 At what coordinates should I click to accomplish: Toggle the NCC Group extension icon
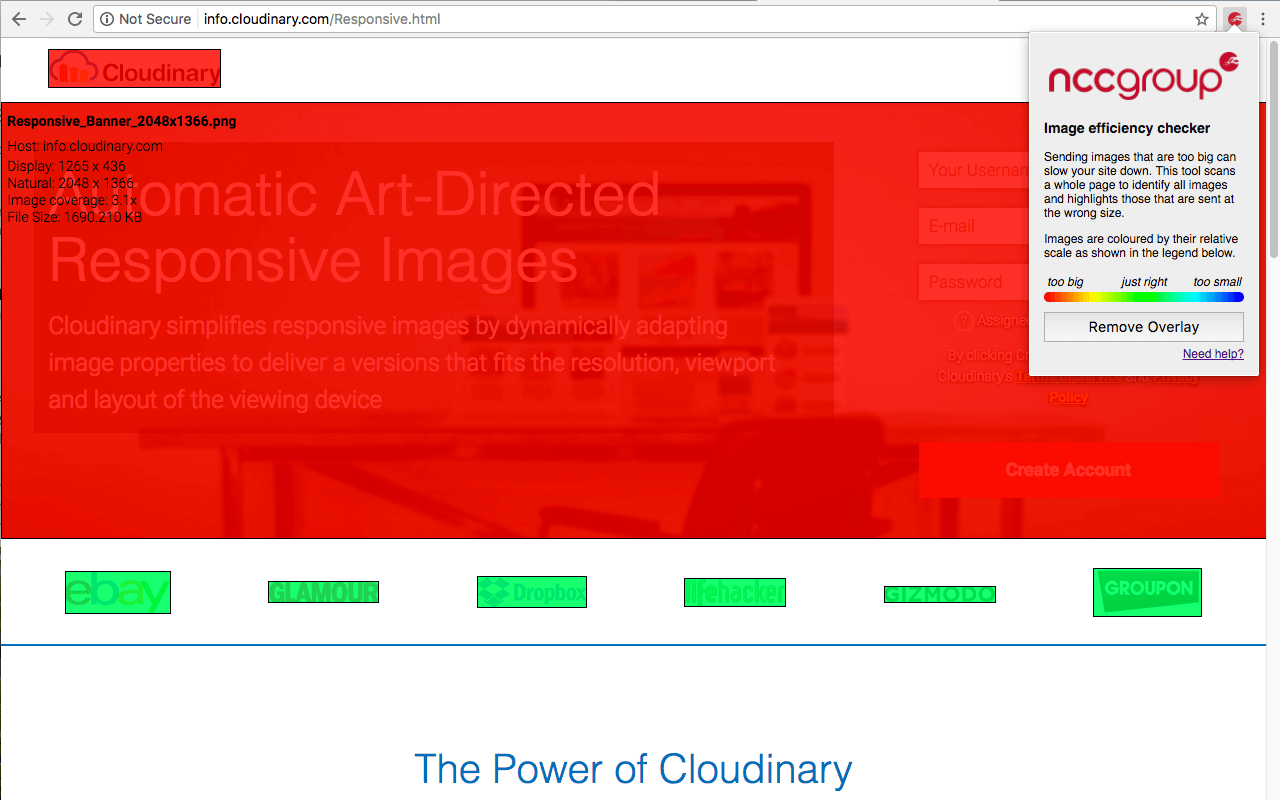1236,19
